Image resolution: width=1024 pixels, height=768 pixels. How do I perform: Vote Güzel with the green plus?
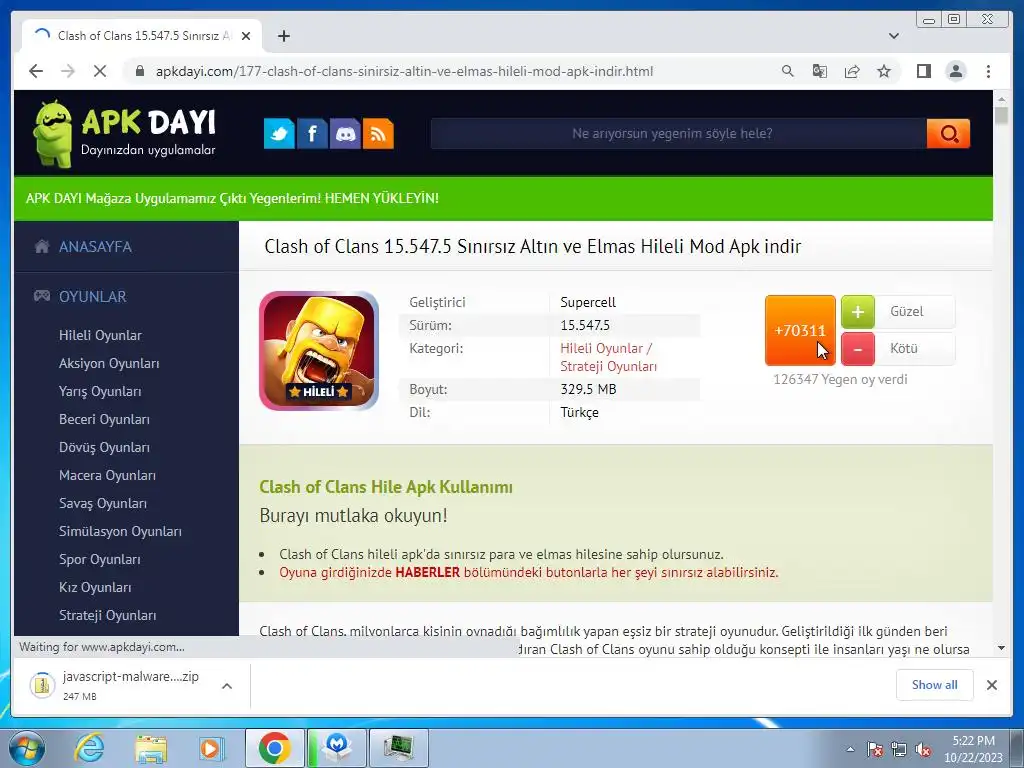857,312
